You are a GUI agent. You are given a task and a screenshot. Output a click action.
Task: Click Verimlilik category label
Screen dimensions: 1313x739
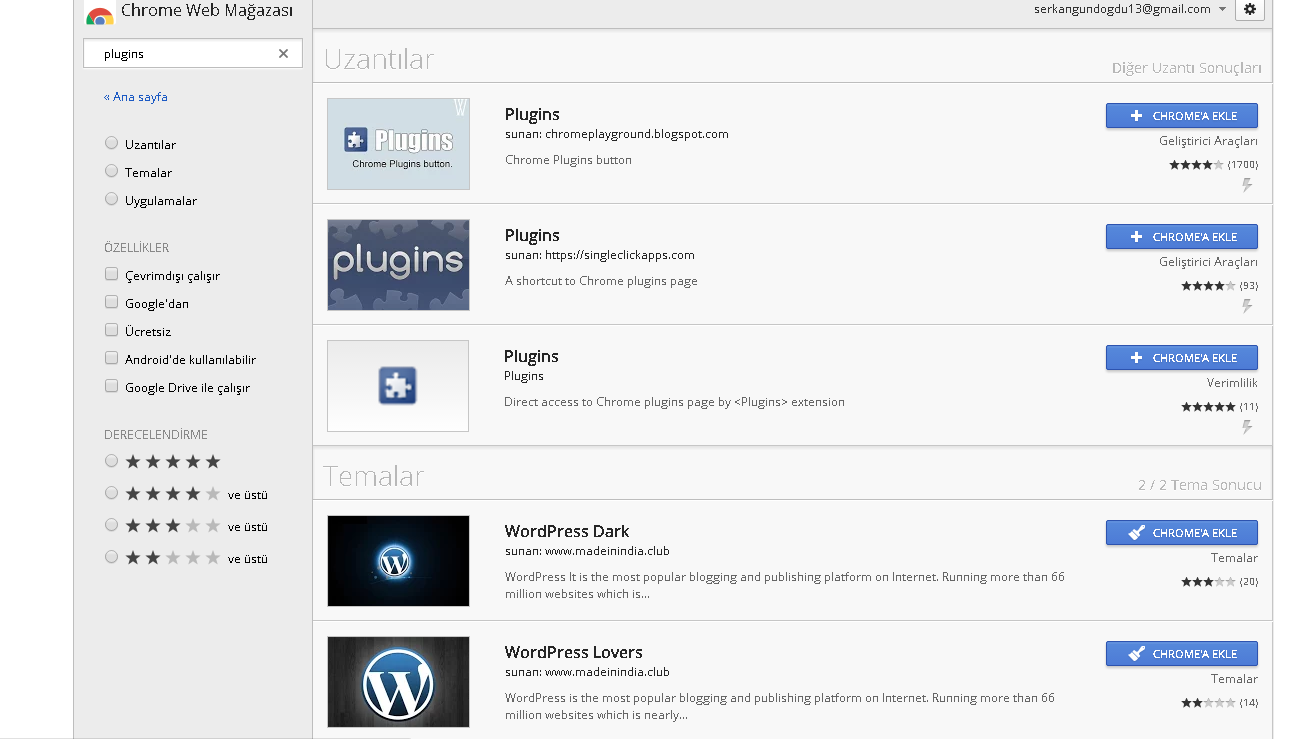click(1232, 383)
